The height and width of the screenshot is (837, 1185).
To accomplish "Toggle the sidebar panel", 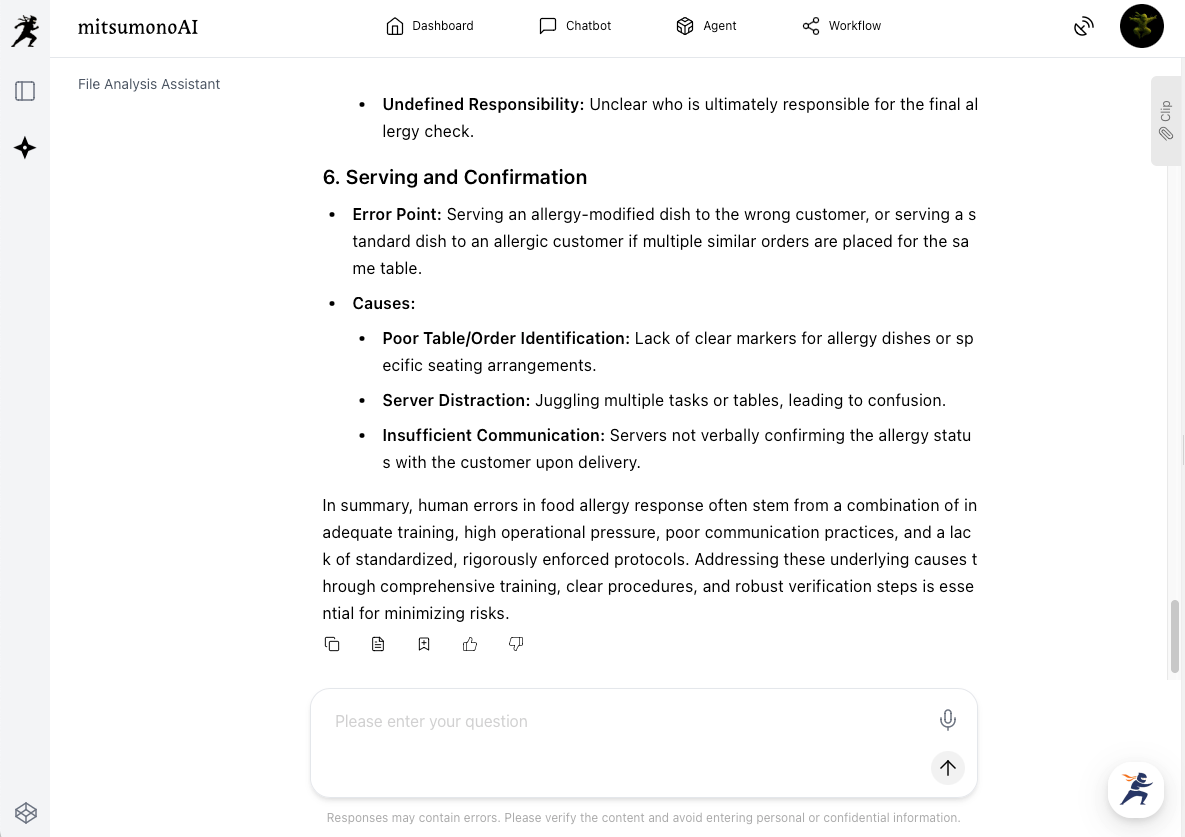I will [x=25, y=91].
